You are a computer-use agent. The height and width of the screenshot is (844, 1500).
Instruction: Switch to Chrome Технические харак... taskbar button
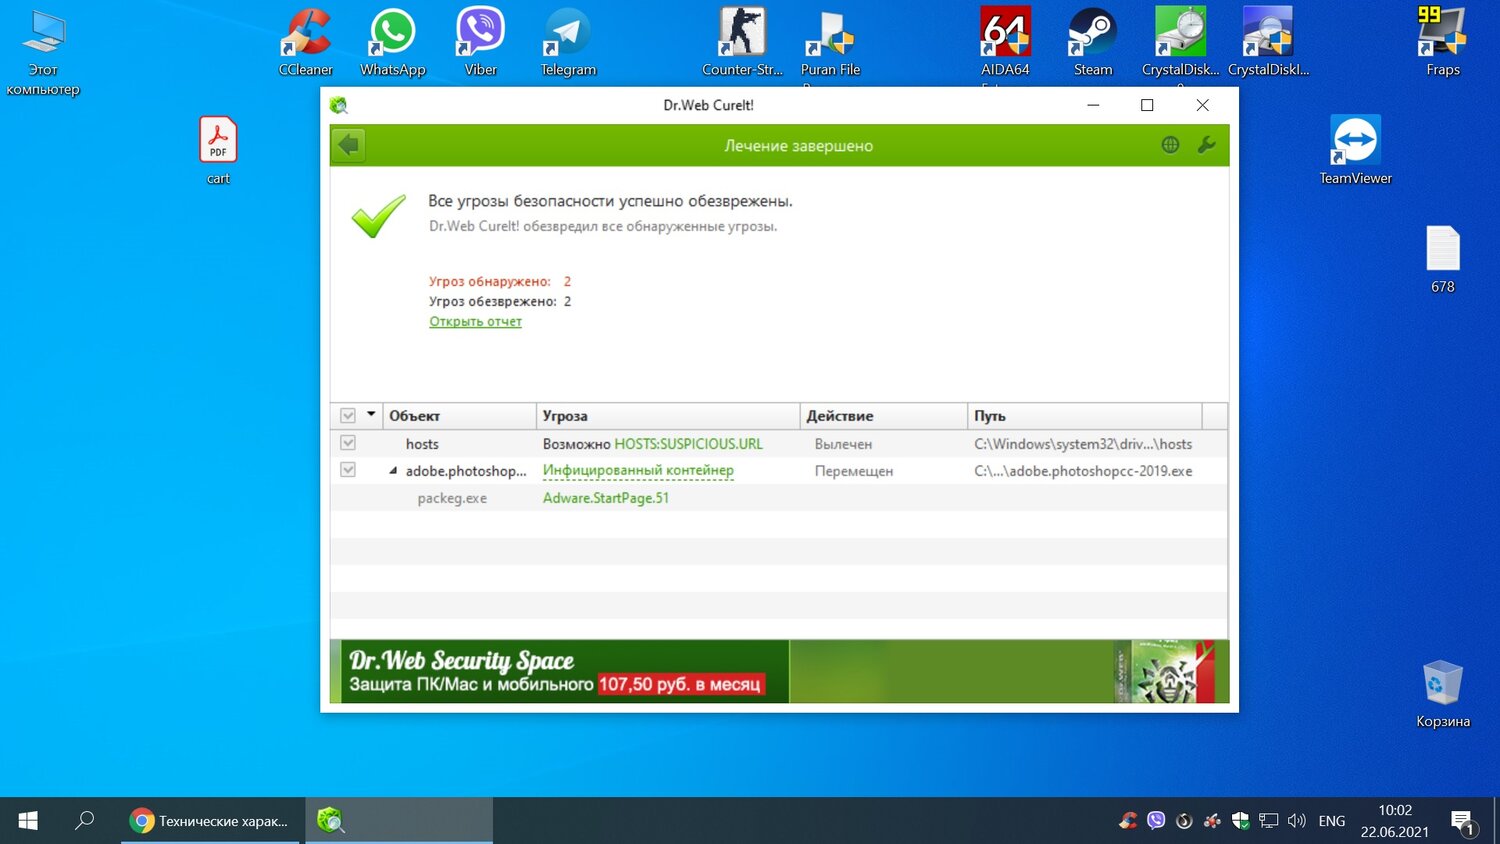point(210,821)
